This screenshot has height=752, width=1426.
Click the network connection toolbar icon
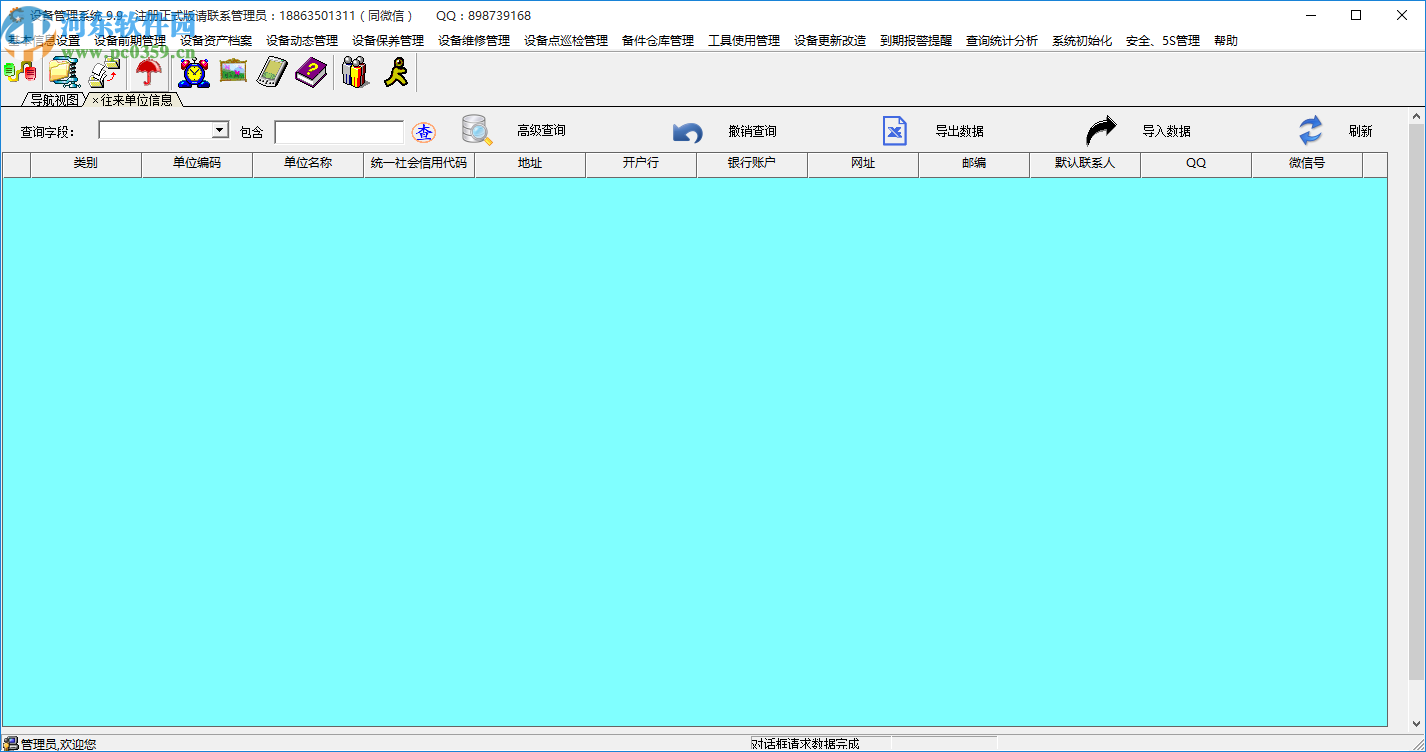click(21, 73)
